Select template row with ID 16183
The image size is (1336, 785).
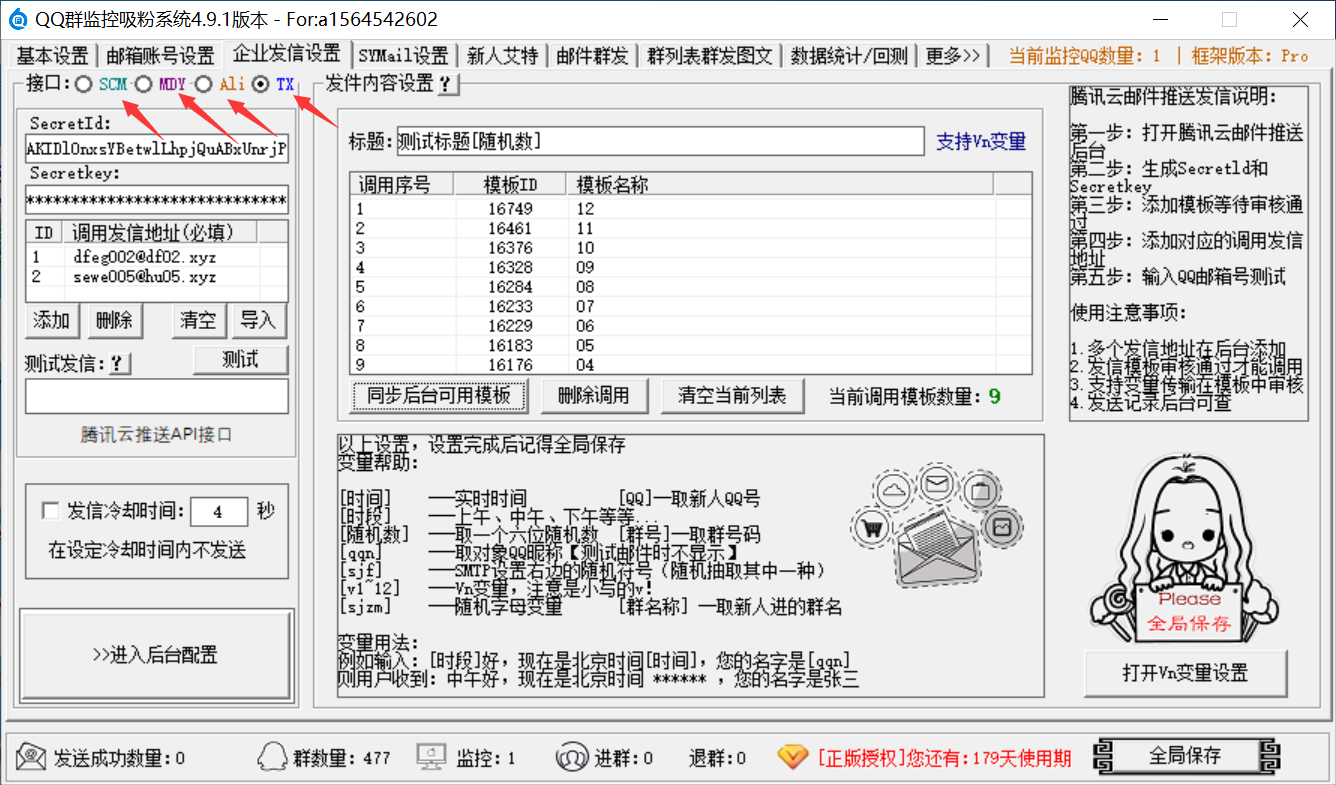(x=690, y=346)
